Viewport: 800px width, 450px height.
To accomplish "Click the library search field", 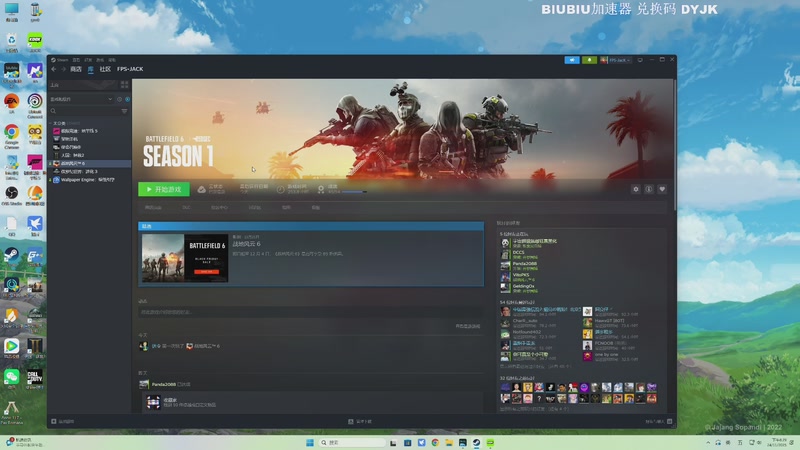I will click(85, 111).
